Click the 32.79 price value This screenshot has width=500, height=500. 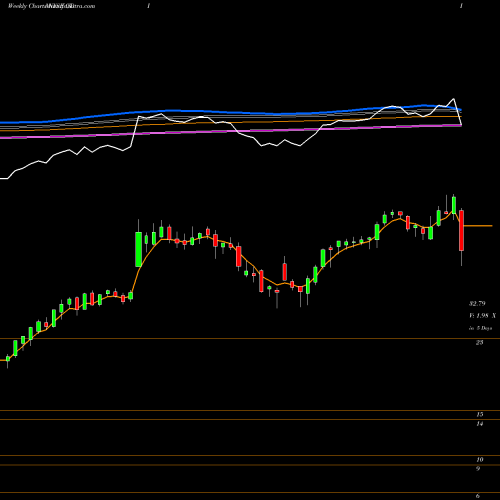coord(477,304)
